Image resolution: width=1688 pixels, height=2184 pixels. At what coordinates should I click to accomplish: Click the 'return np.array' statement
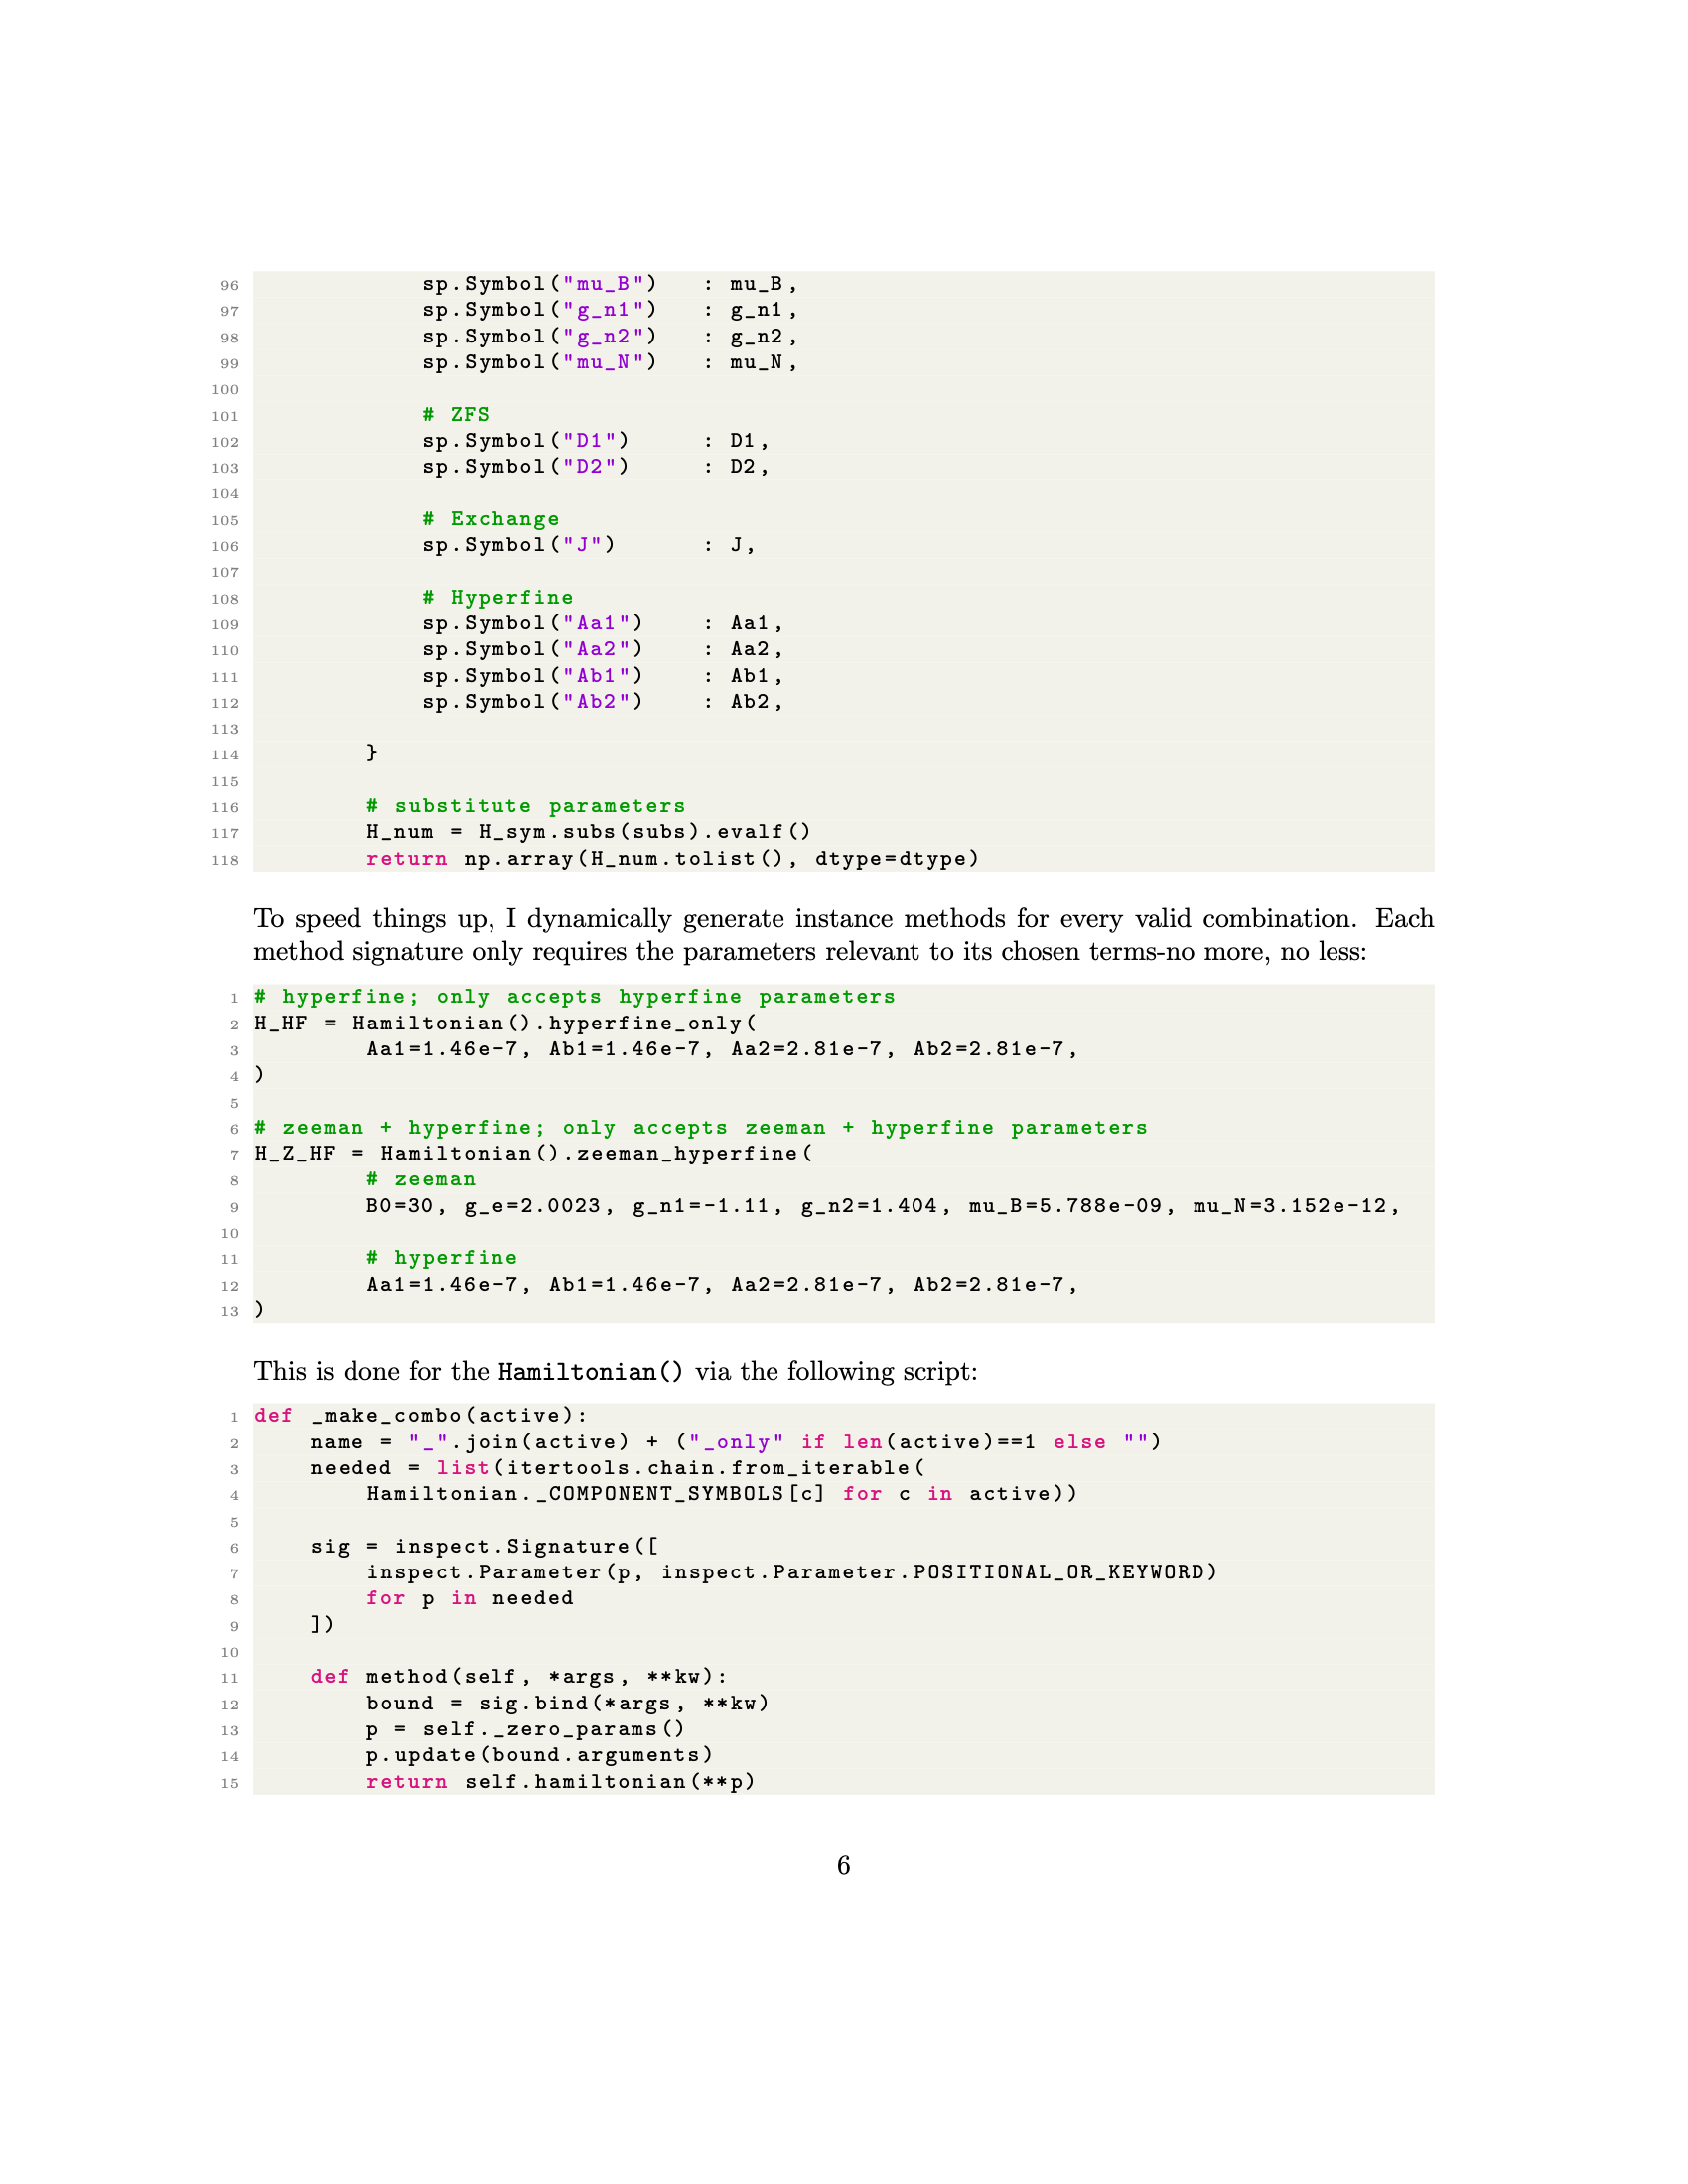pos(672,858)
